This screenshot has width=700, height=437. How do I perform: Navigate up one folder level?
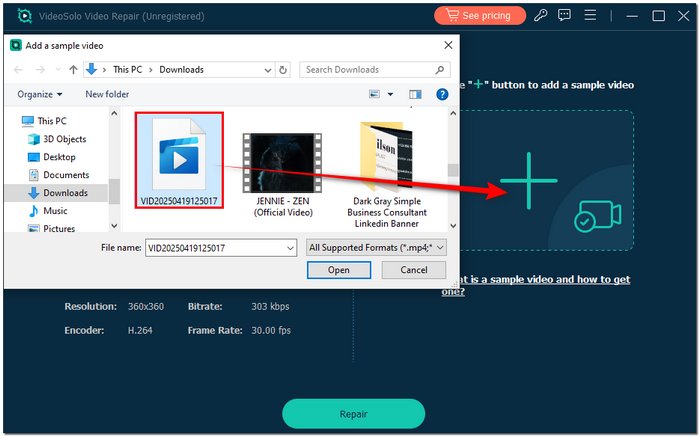coord(73,70)
